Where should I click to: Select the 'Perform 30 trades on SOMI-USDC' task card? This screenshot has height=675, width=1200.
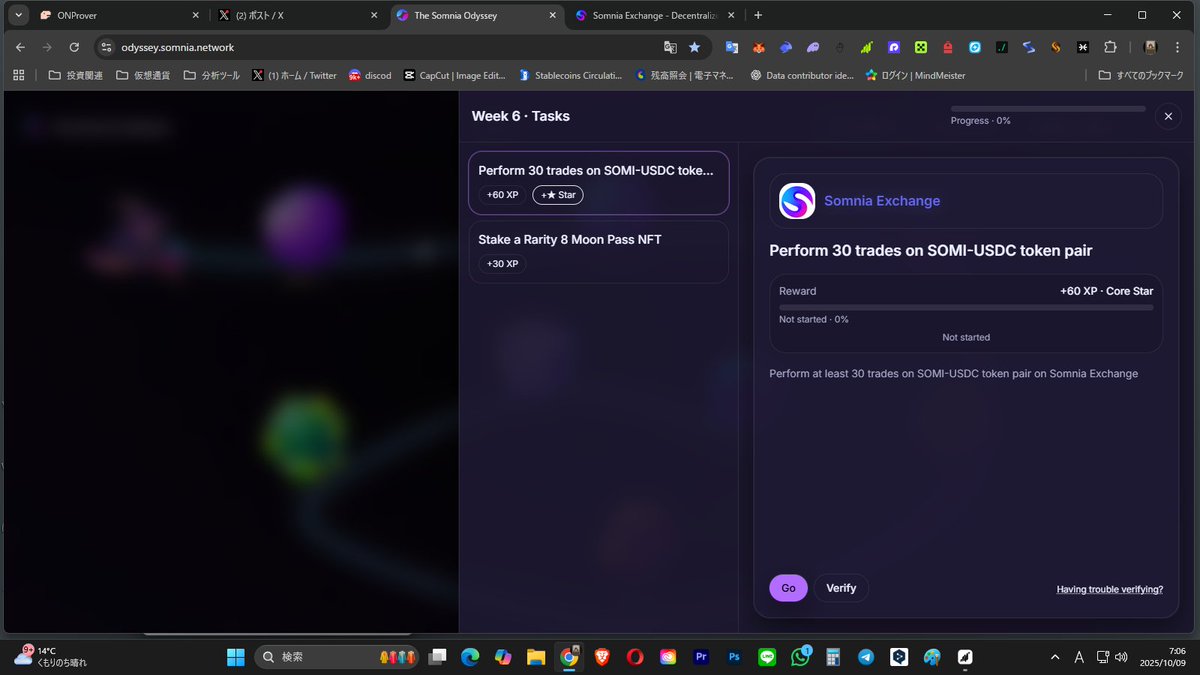pos(598,183)
